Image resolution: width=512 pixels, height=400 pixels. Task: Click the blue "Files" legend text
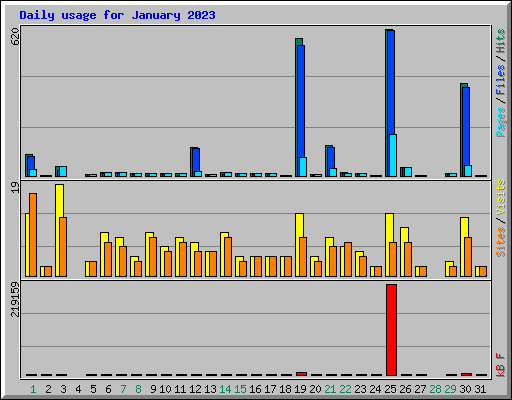[501, 80]
